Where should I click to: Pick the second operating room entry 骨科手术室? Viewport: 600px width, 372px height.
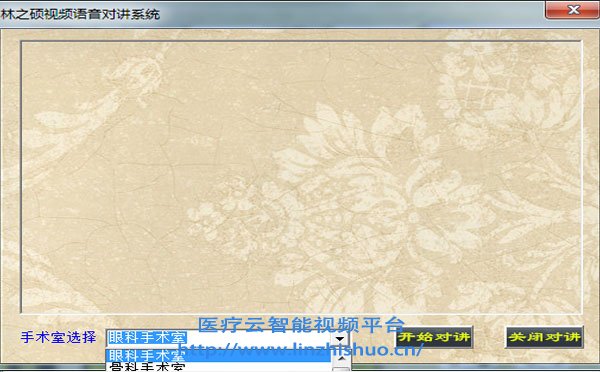(218, 367)
